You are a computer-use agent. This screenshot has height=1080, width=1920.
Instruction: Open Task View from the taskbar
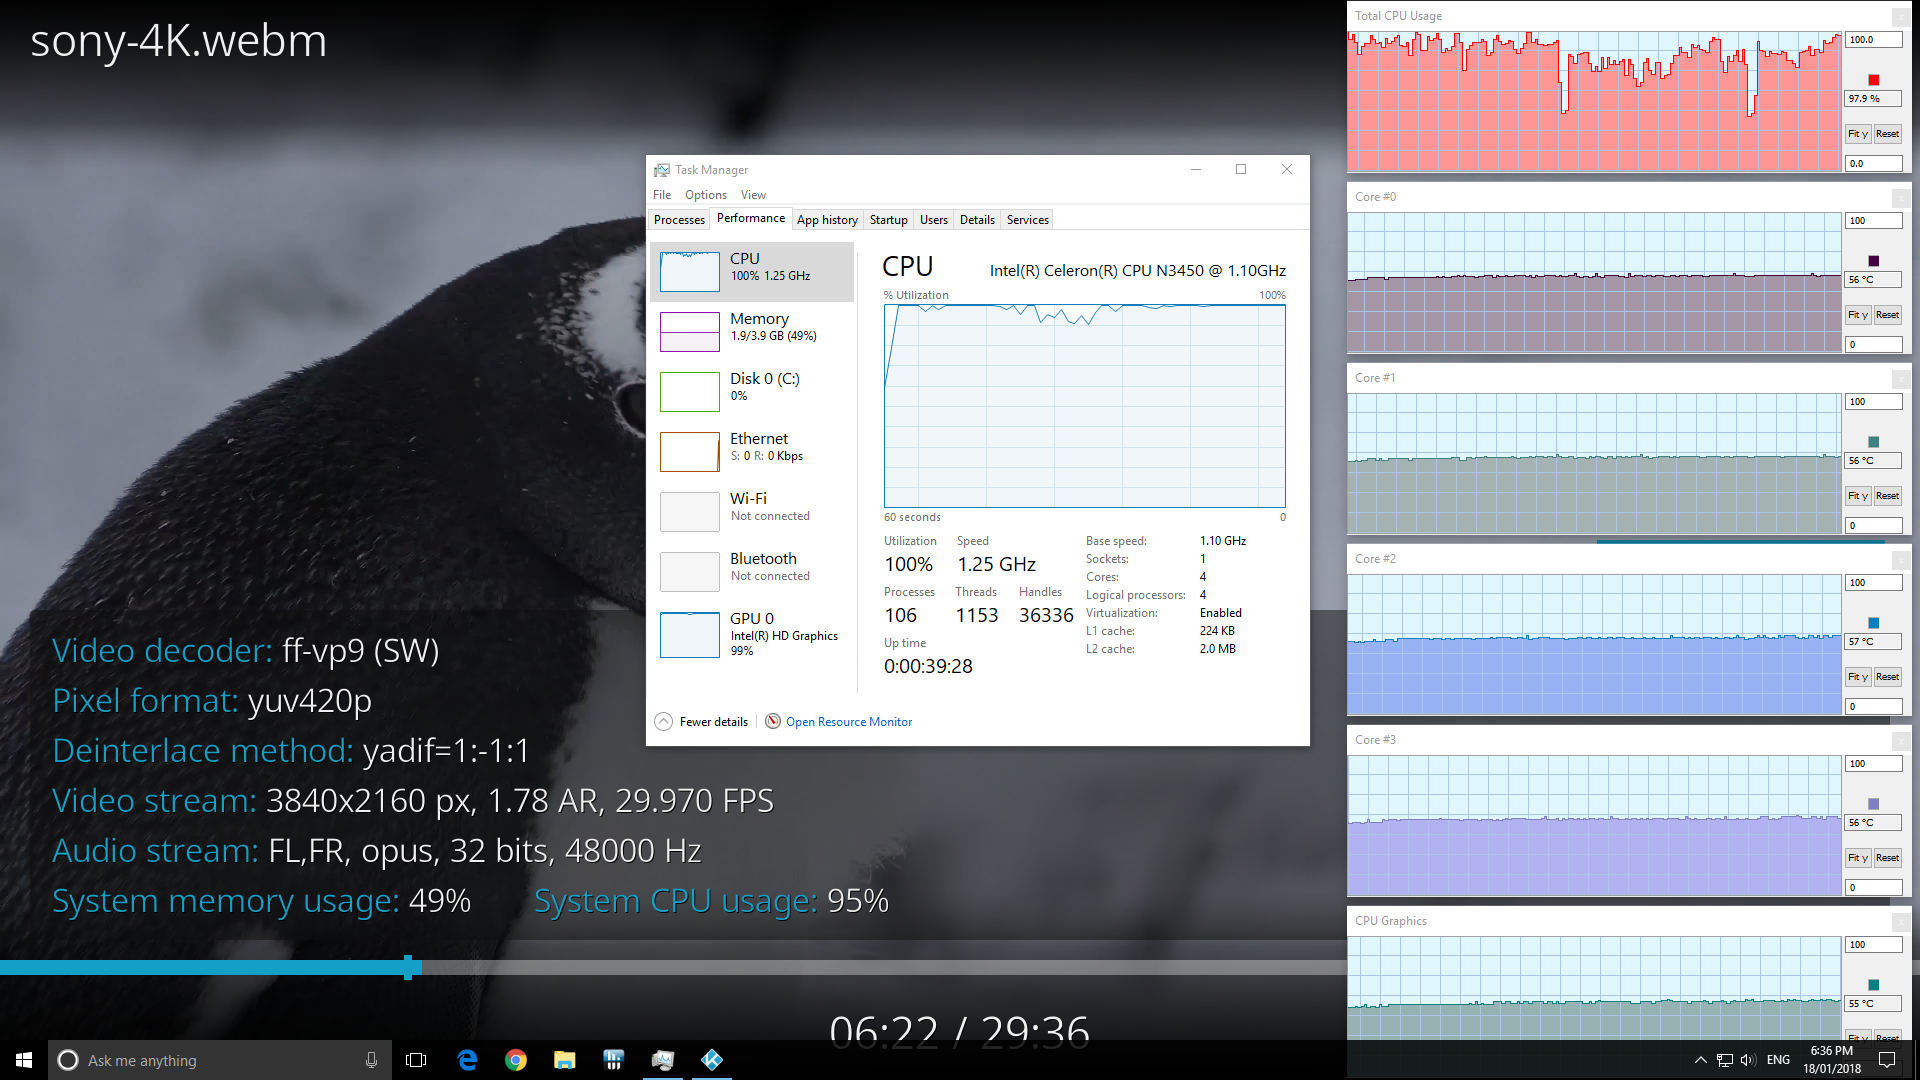coord(416,1060)
